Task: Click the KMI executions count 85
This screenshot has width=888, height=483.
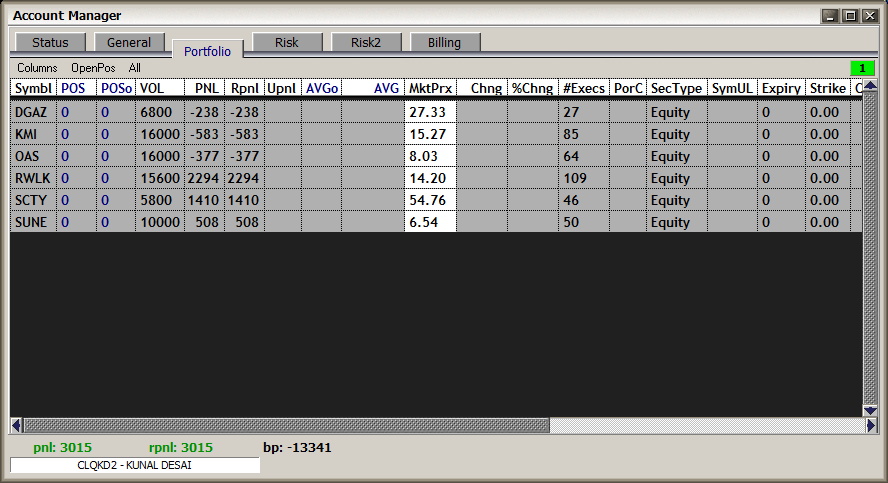Action: point(584,134)
